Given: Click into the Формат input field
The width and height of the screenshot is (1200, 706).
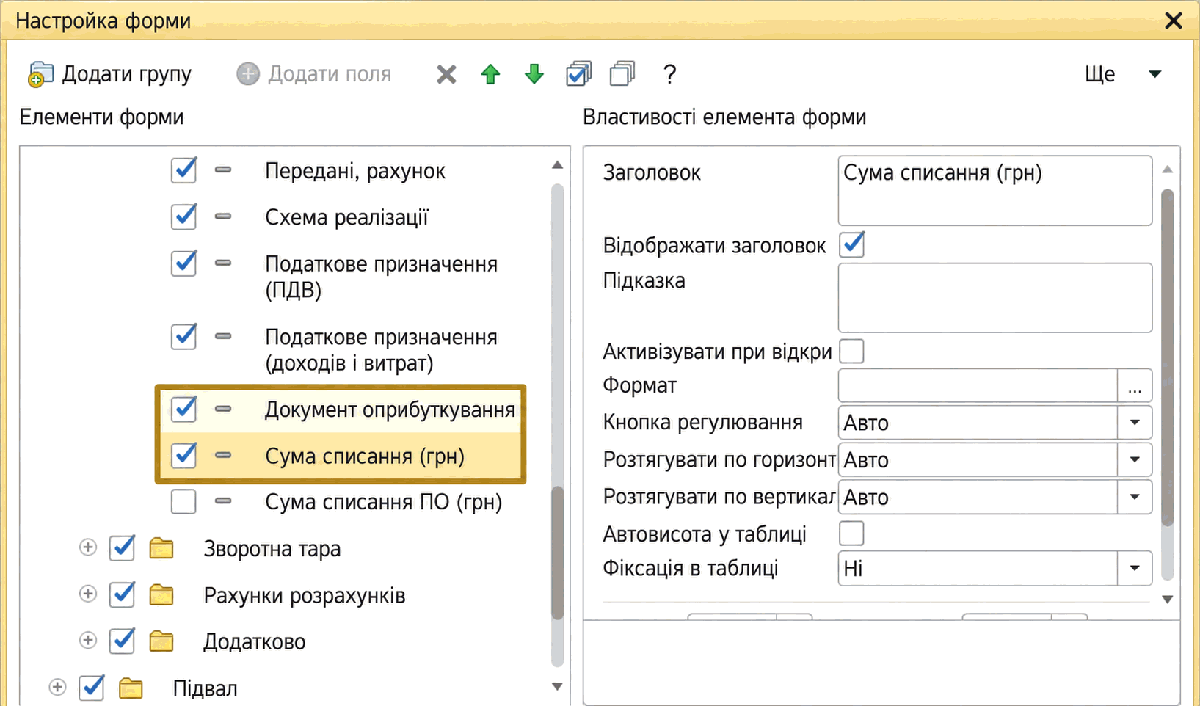Looking at the screenshot, I should coord(977,386).
